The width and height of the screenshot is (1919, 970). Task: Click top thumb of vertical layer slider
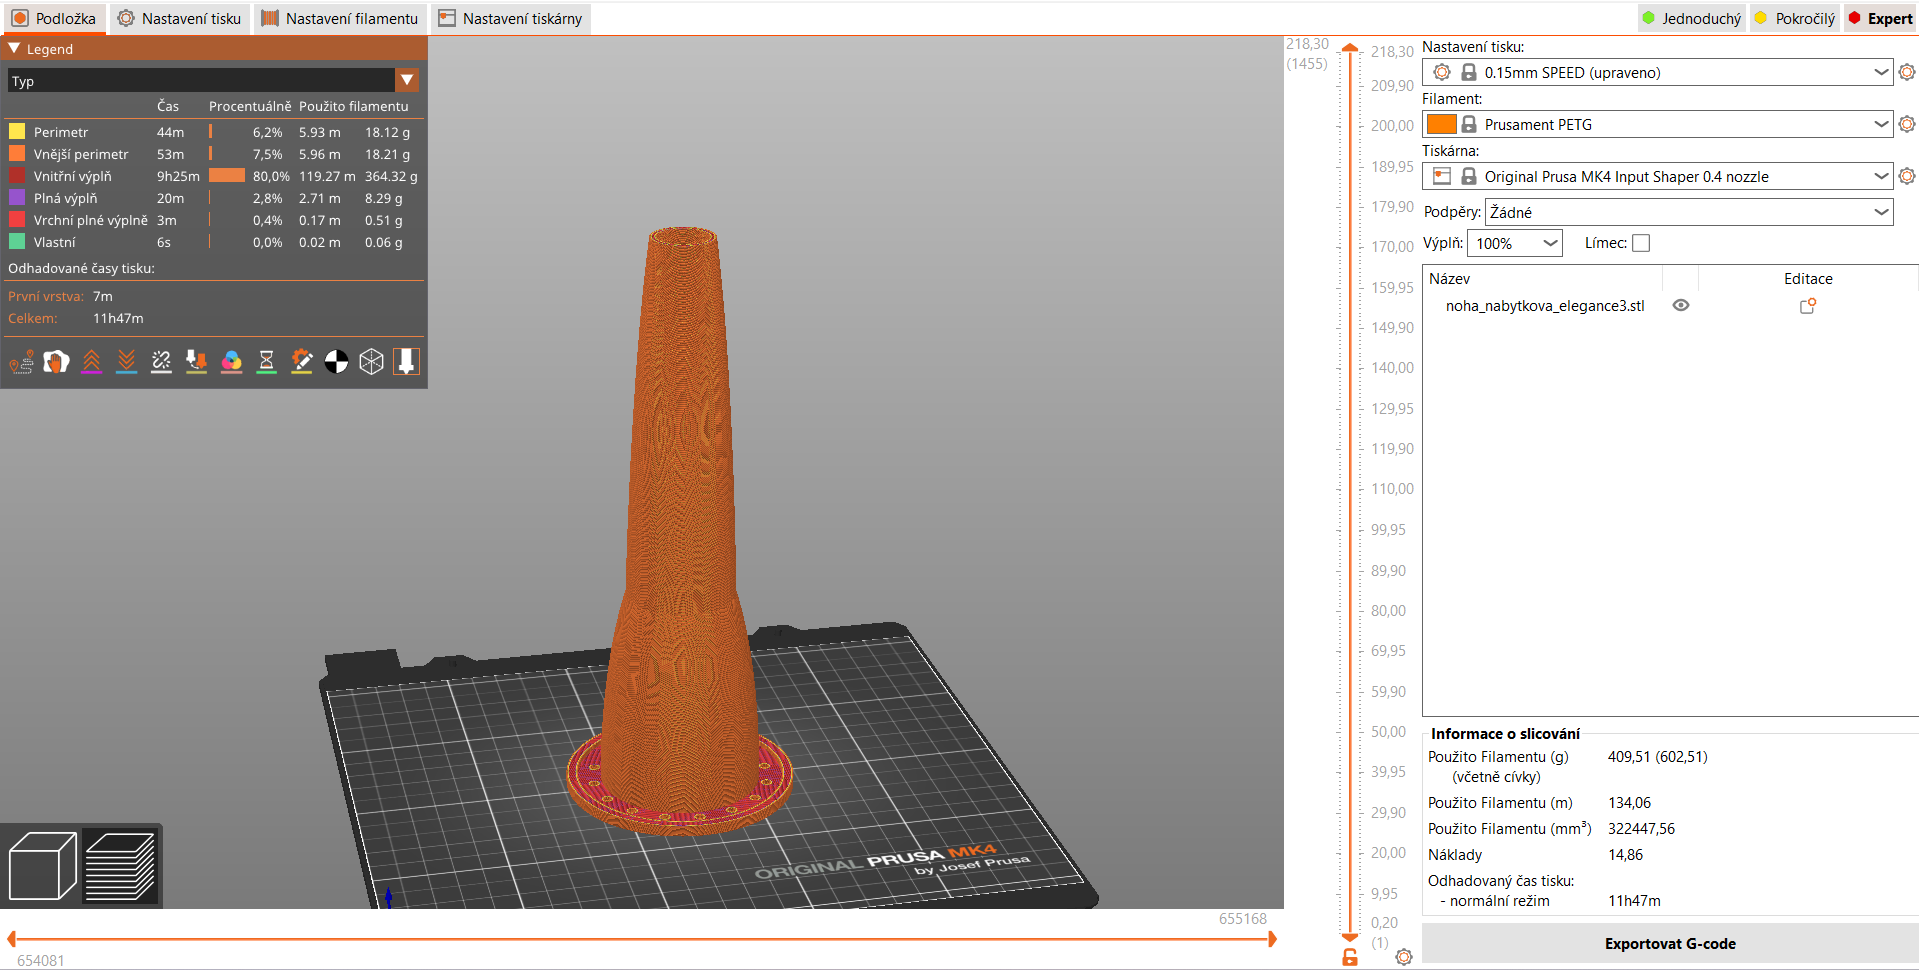(1350, 47)
